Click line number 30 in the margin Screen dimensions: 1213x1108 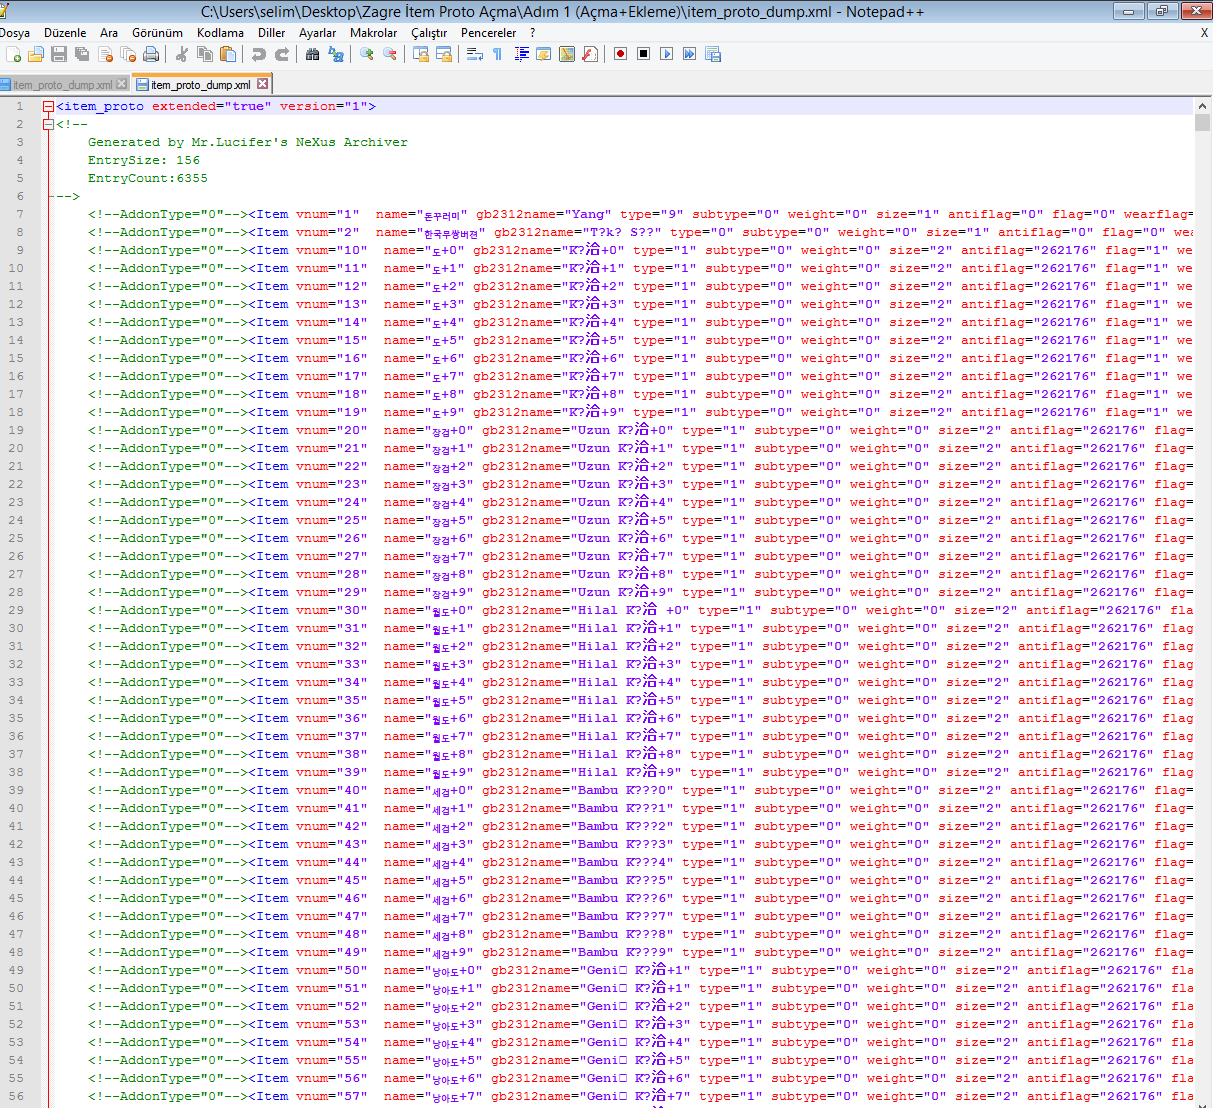(16, 628)
